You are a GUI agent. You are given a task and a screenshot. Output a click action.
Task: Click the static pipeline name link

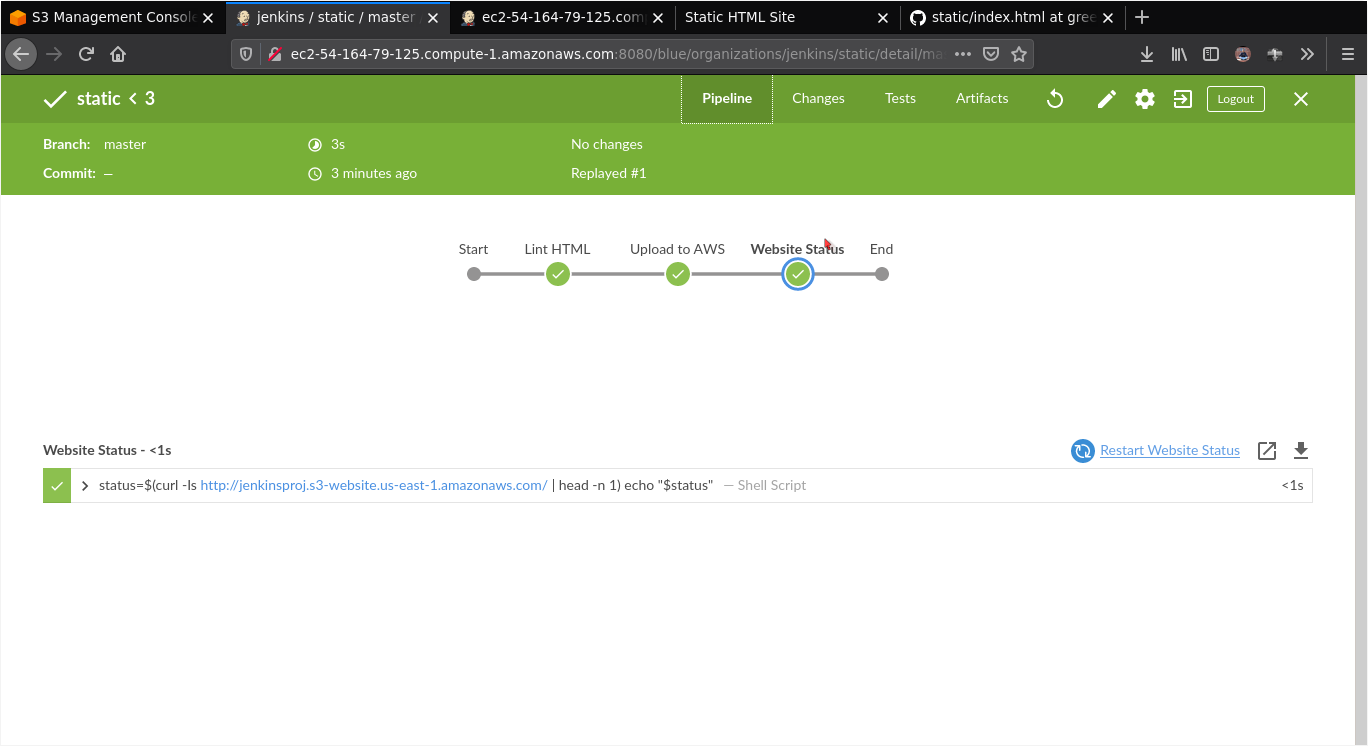coord(99,99)
